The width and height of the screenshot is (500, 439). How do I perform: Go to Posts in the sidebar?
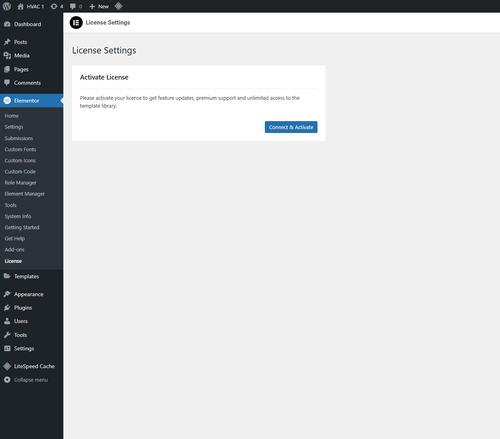pyautogui.click(x=31, y=42)
